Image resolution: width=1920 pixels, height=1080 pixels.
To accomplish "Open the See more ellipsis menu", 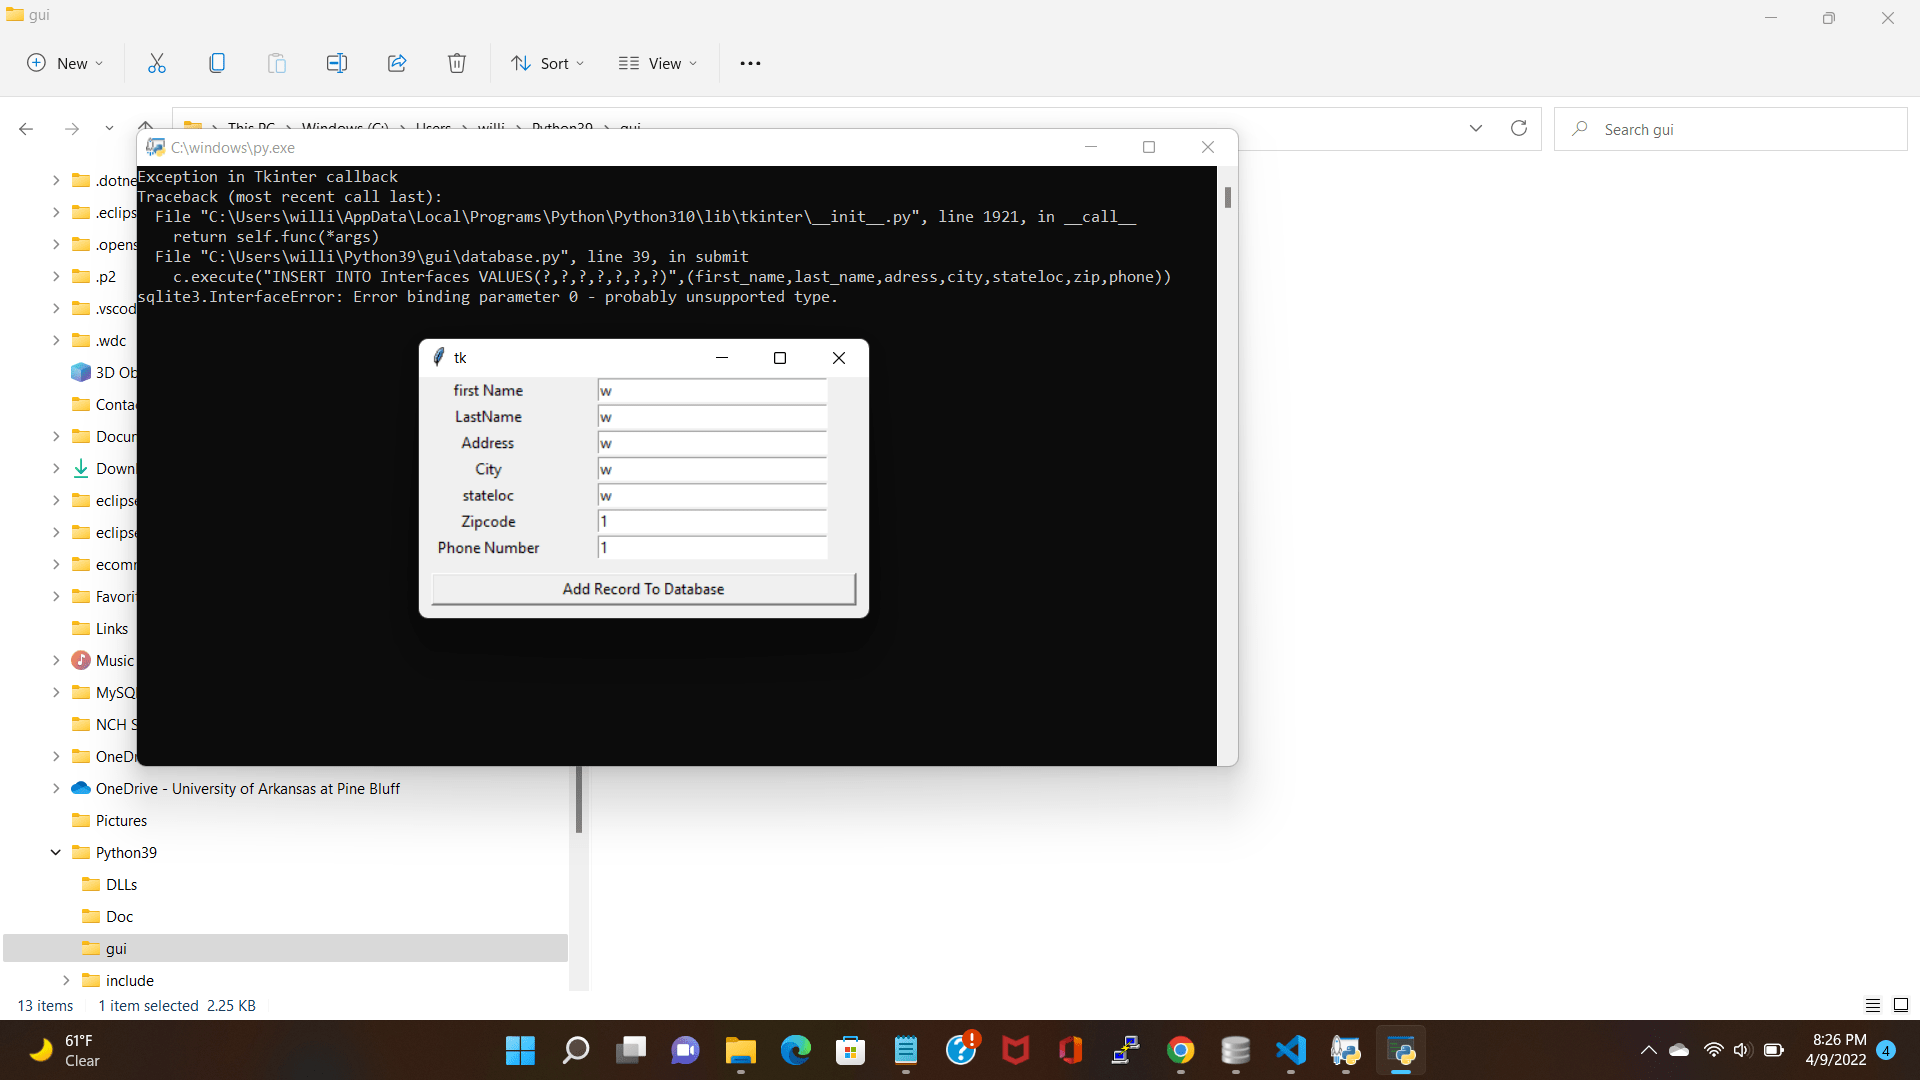I will tap(750, 63).
